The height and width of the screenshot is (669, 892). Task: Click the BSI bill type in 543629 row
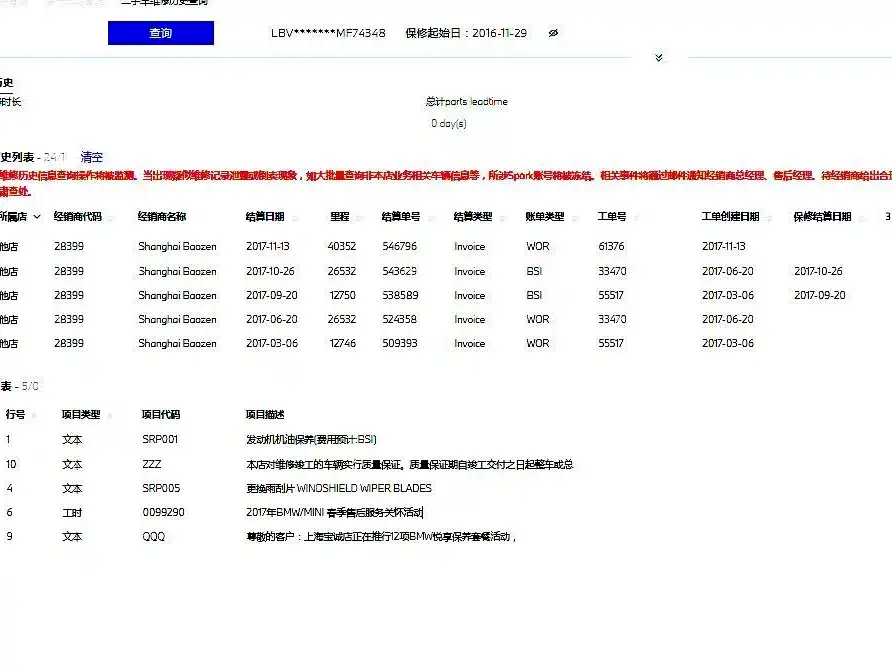click(x=534, y=271)
